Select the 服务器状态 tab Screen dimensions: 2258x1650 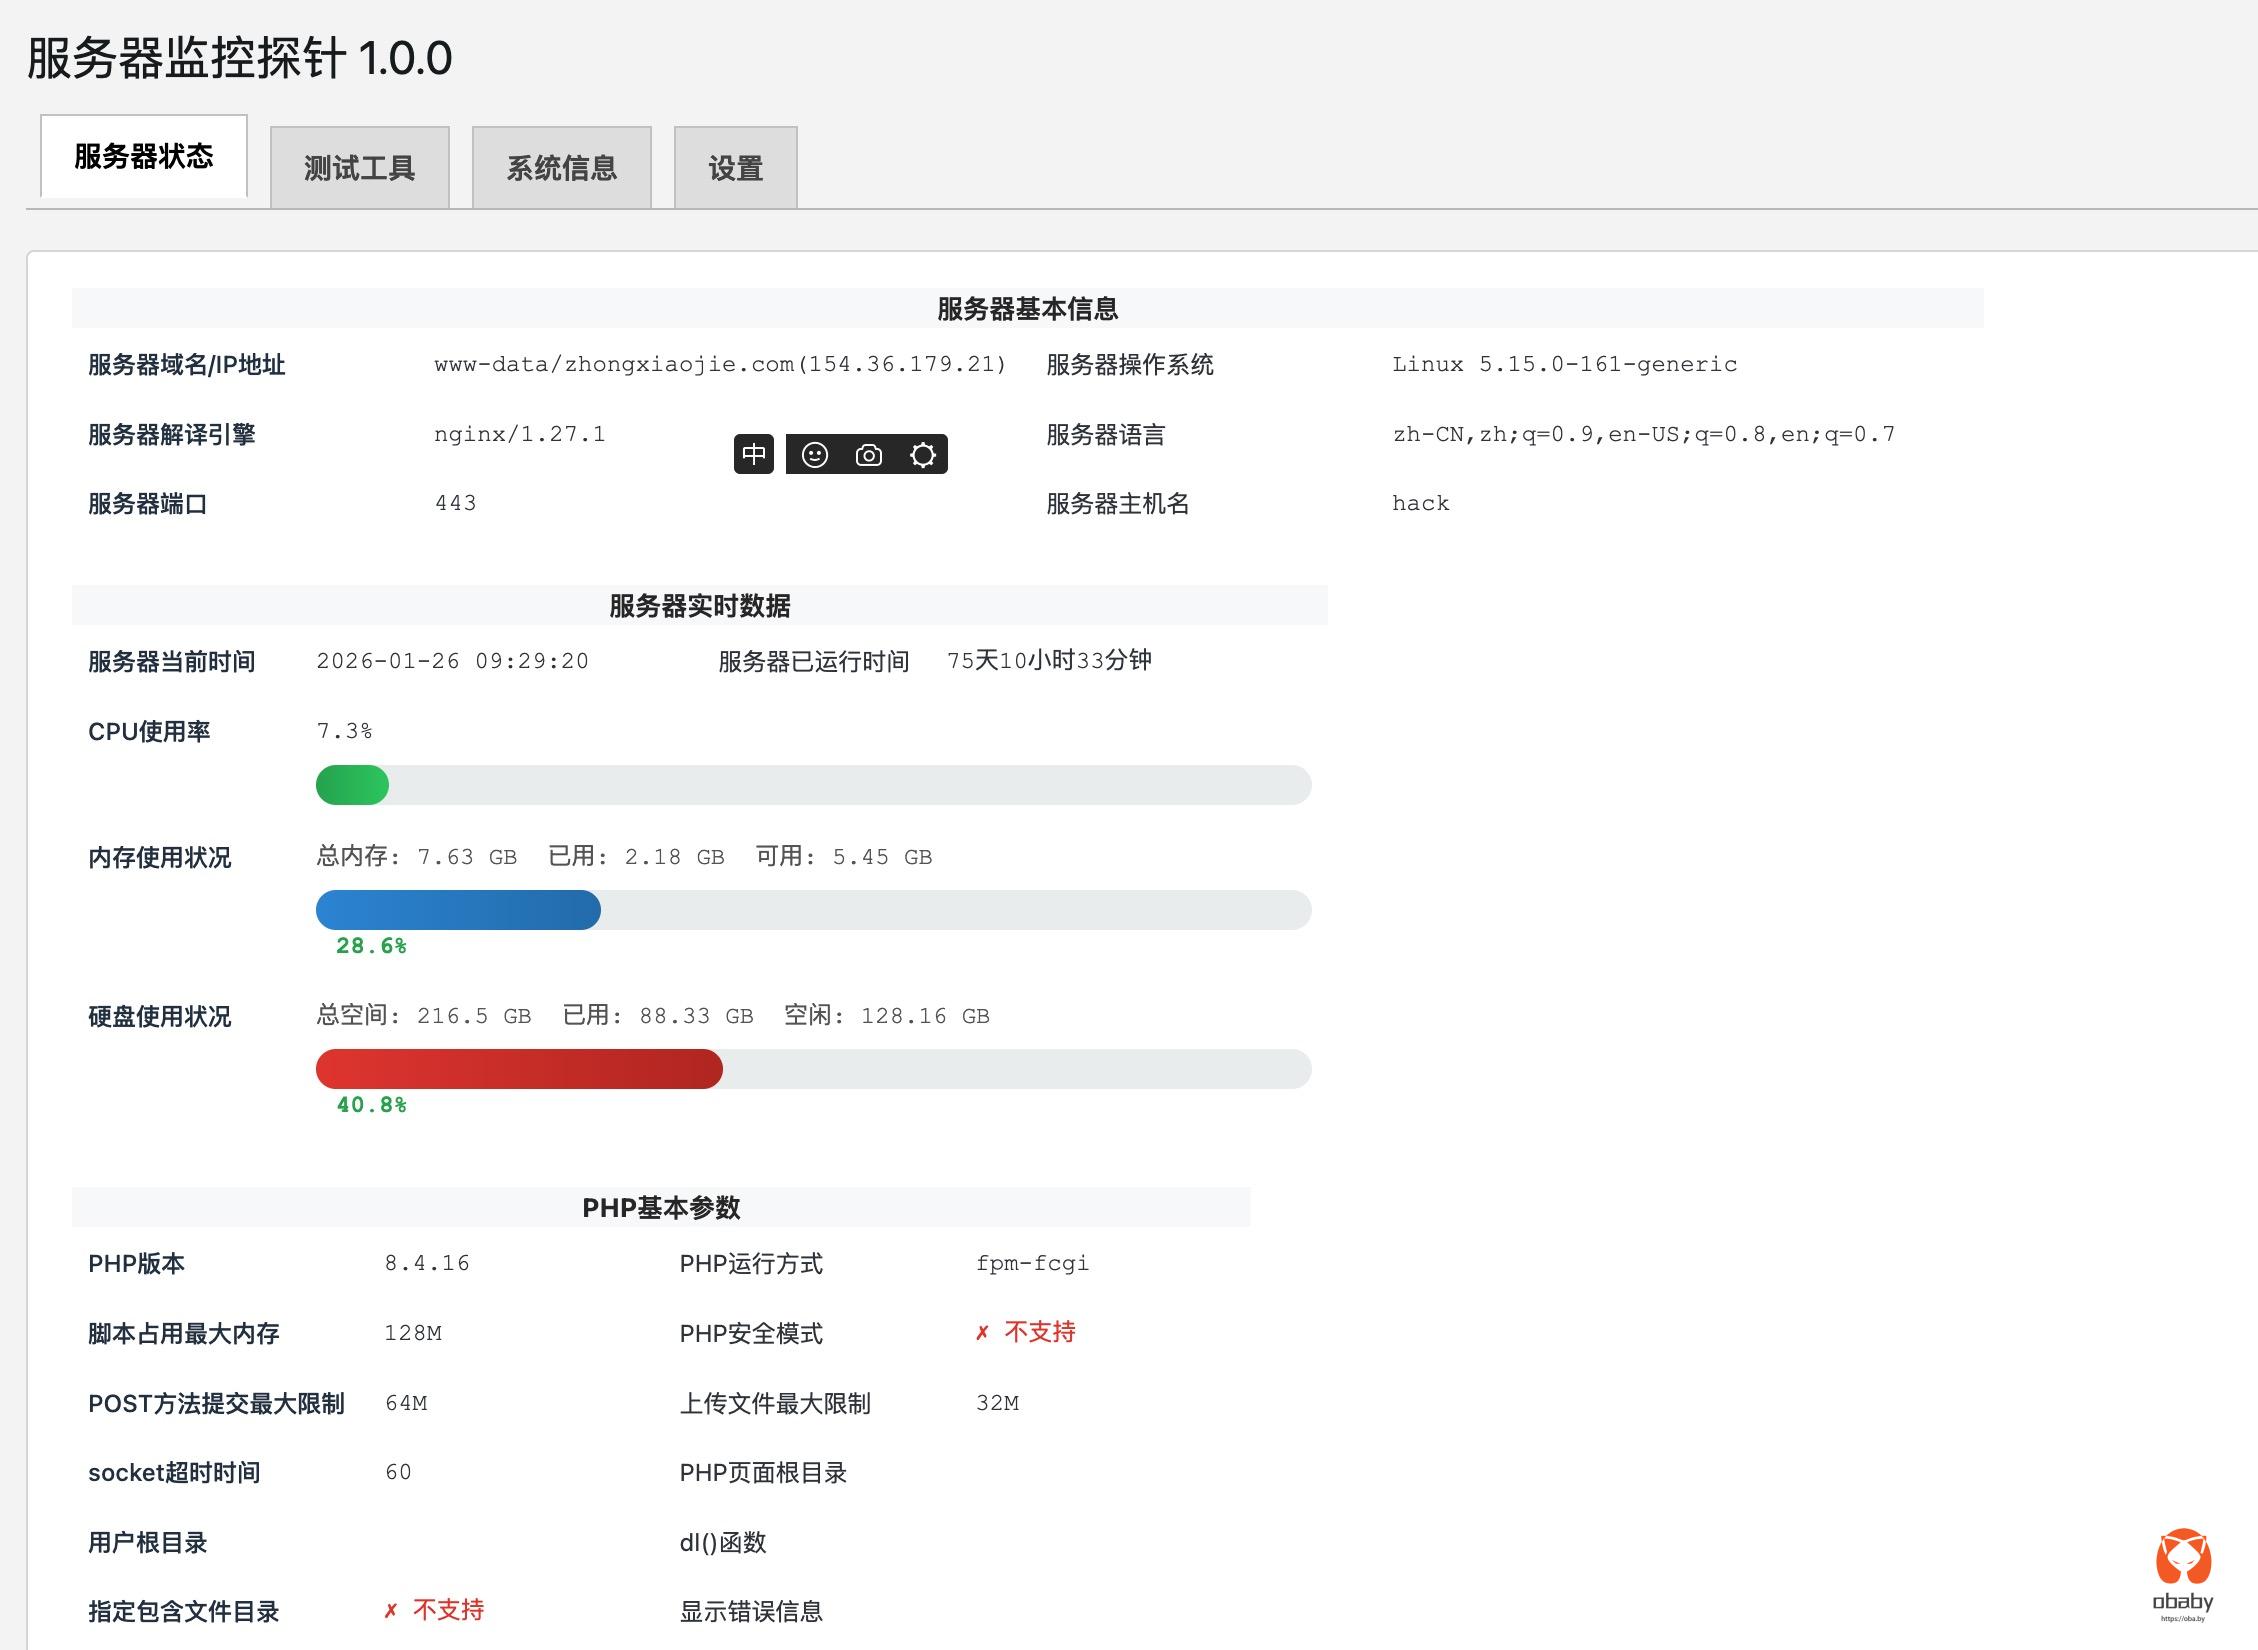point(144,157)
